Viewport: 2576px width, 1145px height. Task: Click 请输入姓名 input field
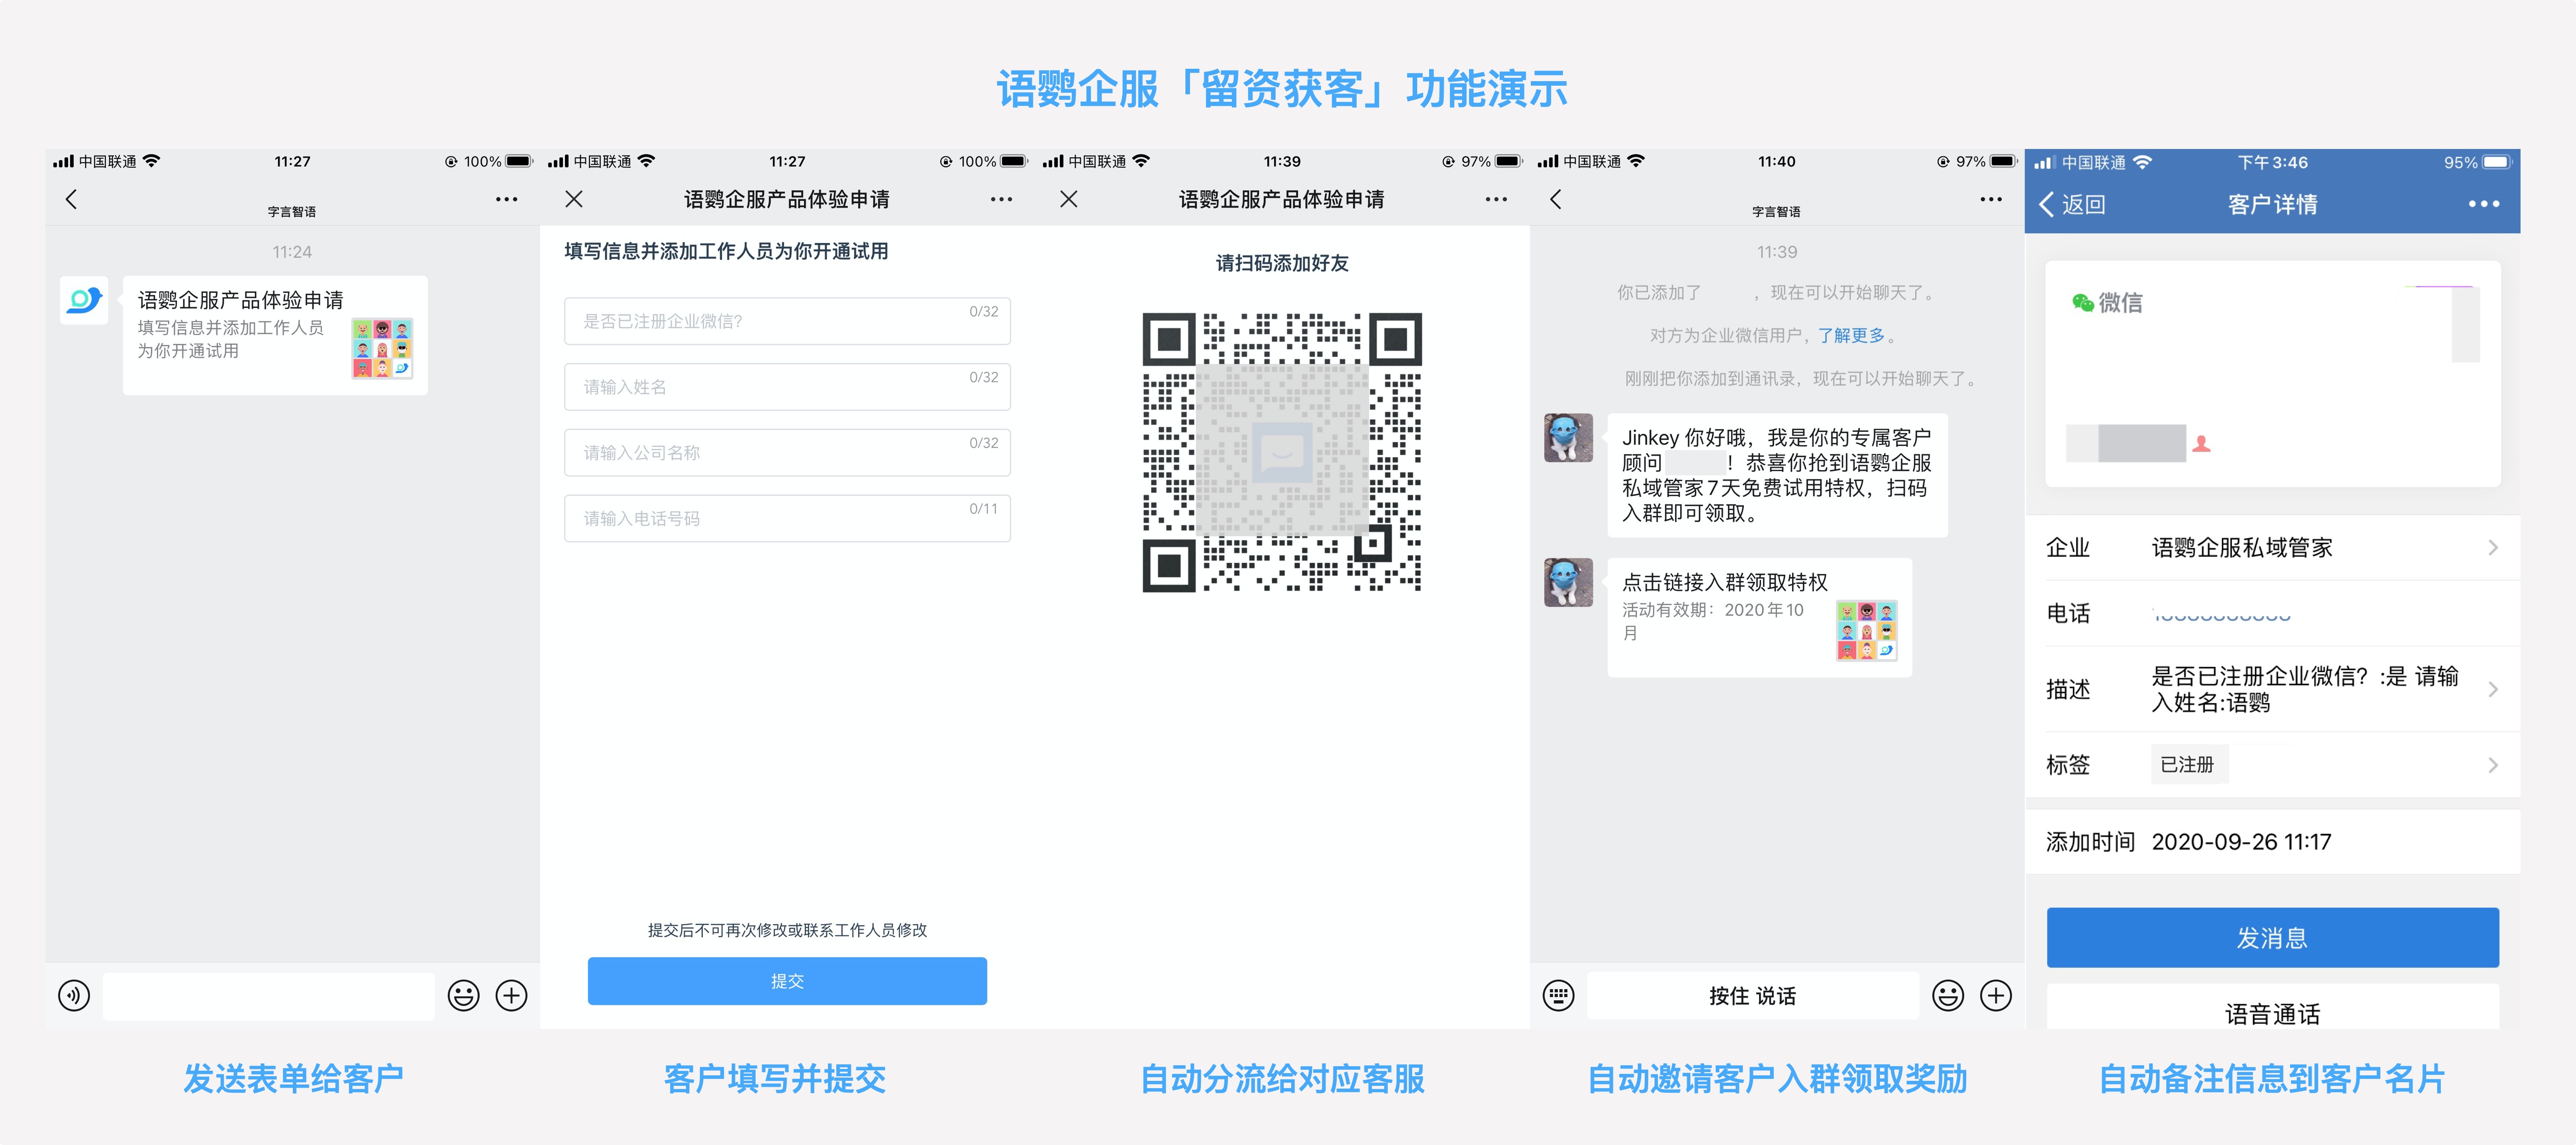coord(787,387)
